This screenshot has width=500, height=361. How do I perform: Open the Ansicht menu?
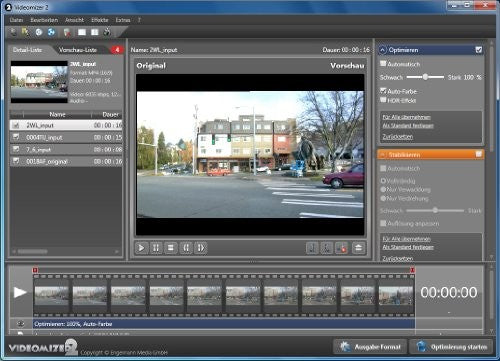click(74, 20)
